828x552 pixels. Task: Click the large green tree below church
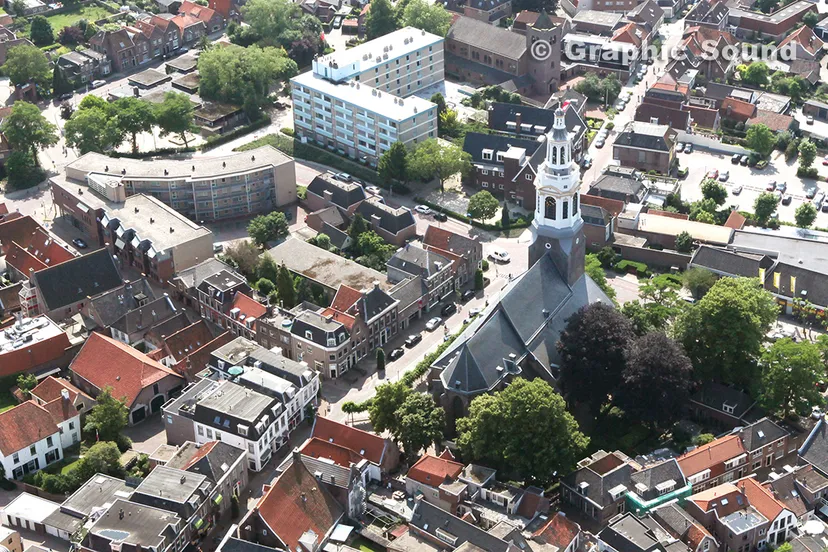pos(522,430)
